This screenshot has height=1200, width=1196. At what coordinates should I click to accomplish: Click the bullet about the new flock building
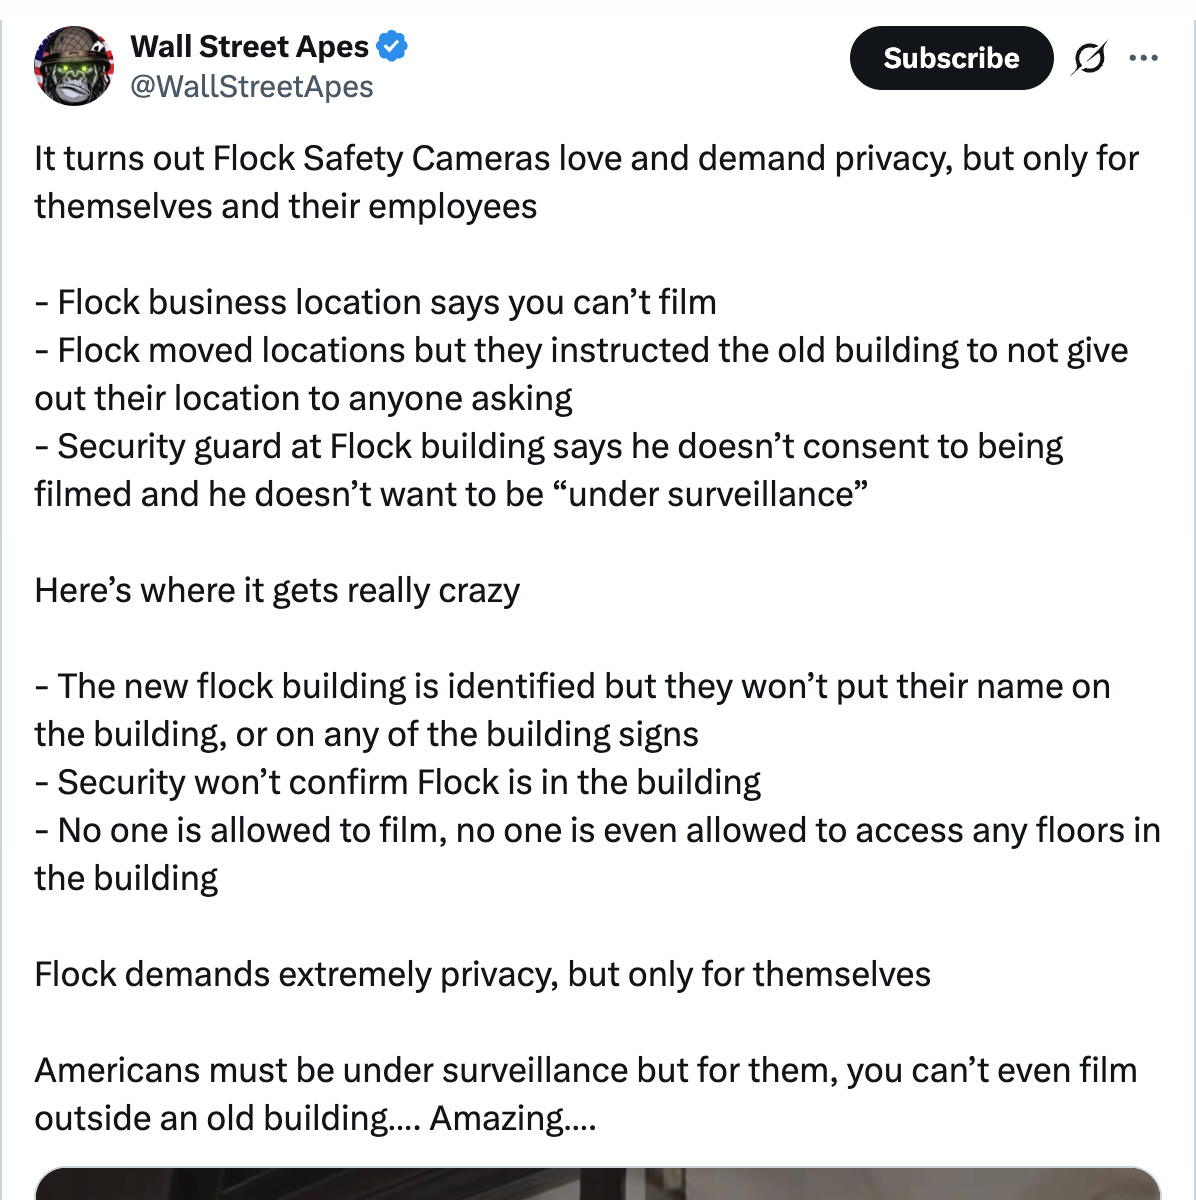tap(572, 710)
